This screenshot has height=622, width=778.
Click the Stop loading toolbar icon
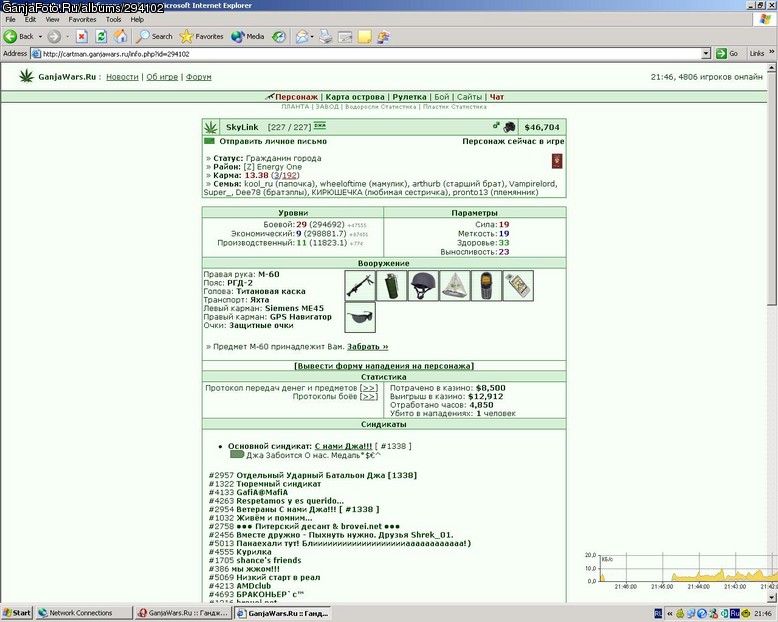(x=82, y=36)
